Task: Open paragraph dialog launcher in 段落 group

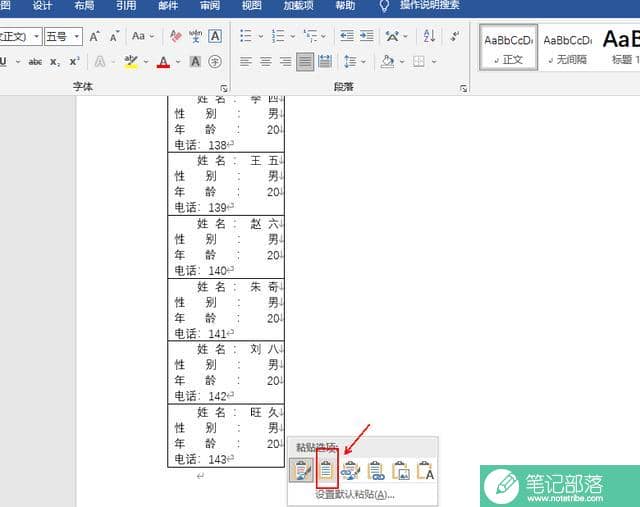Action: (x=463, y=88)
